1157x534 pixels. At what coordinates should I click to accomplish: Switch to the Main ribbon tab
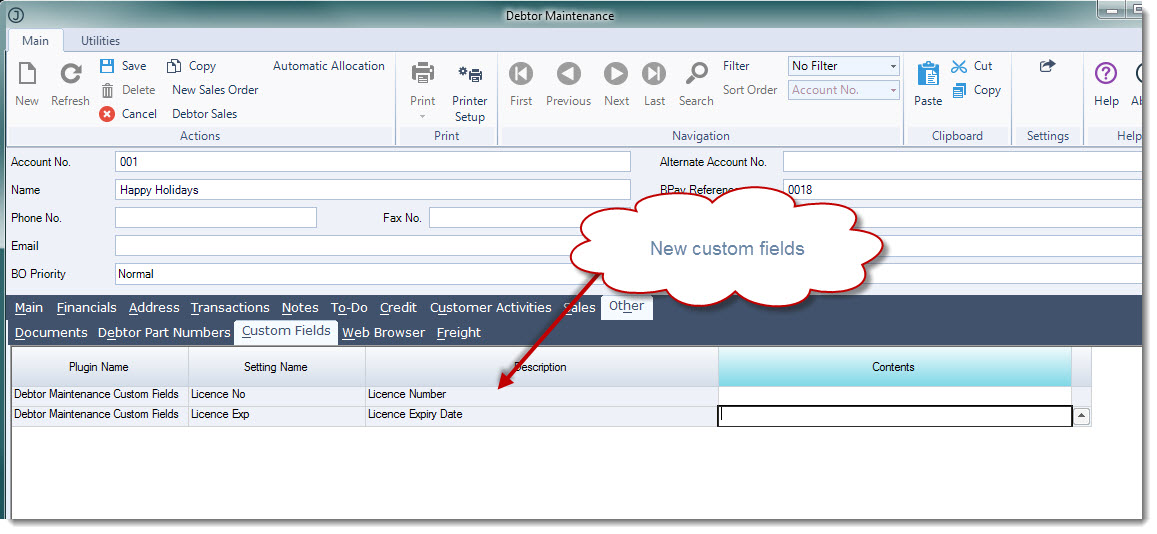point(35,41)
